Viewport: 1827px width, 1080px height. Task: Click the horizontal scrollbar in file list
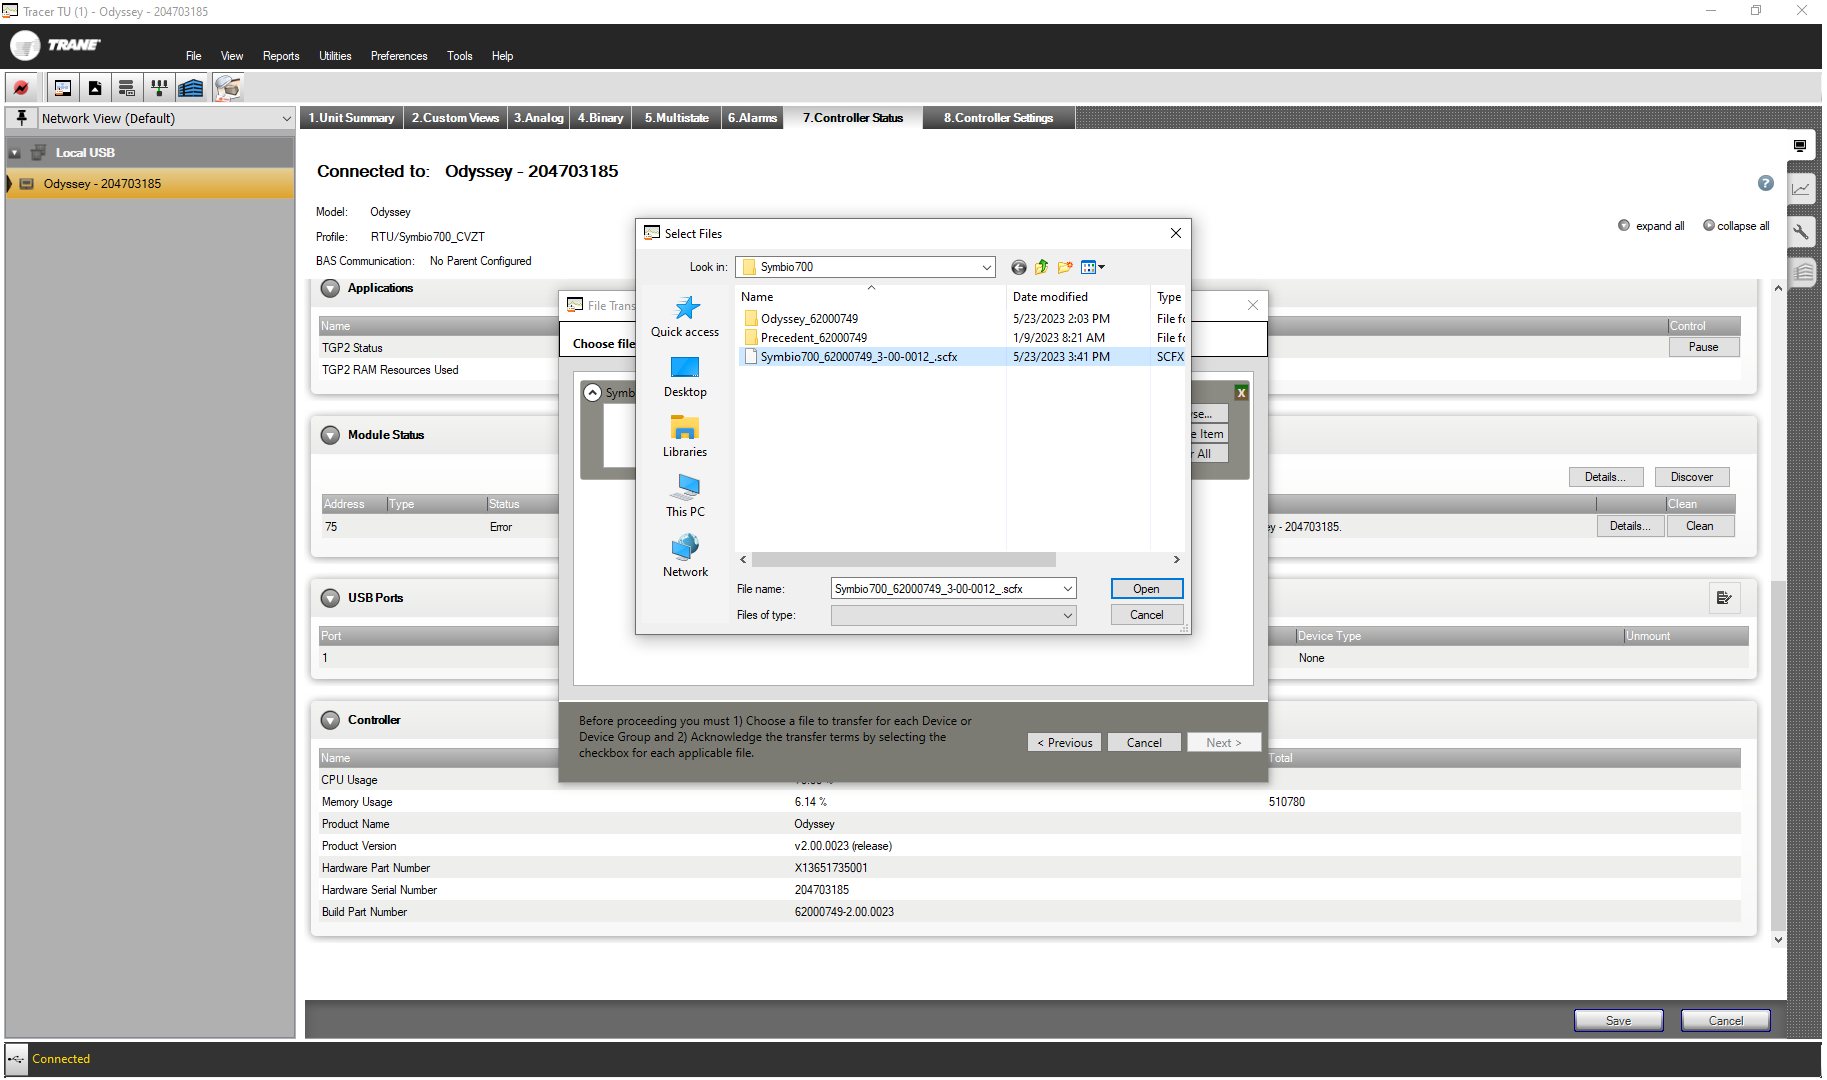(x=903, y=560)
